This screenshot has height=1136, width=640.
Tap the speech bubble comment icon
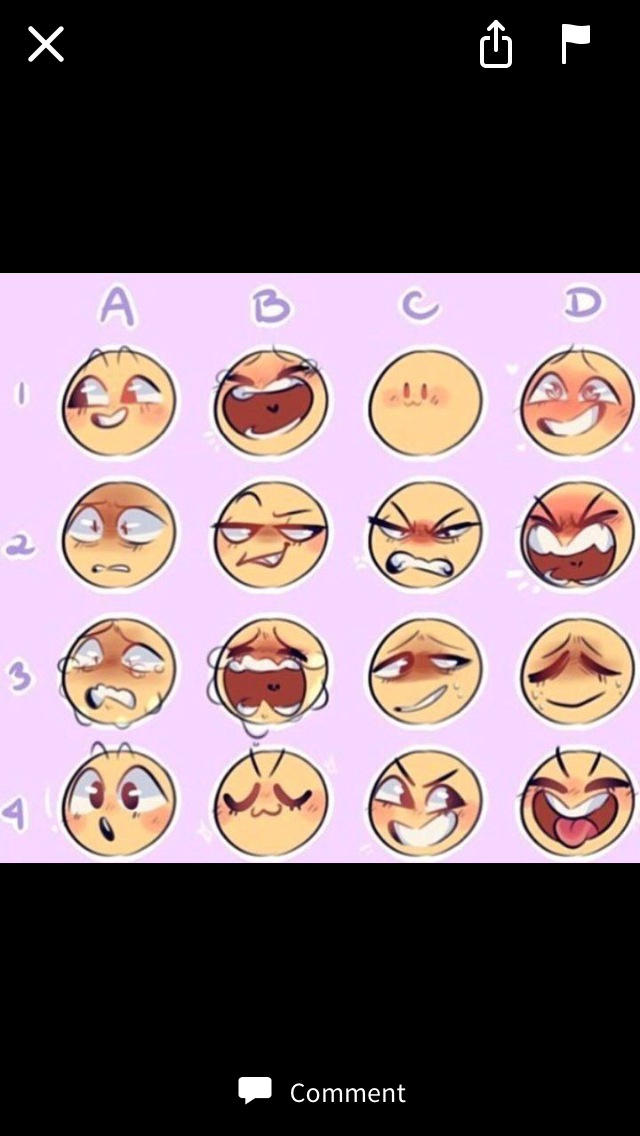pyautogui.click(x=255, y=1090)
